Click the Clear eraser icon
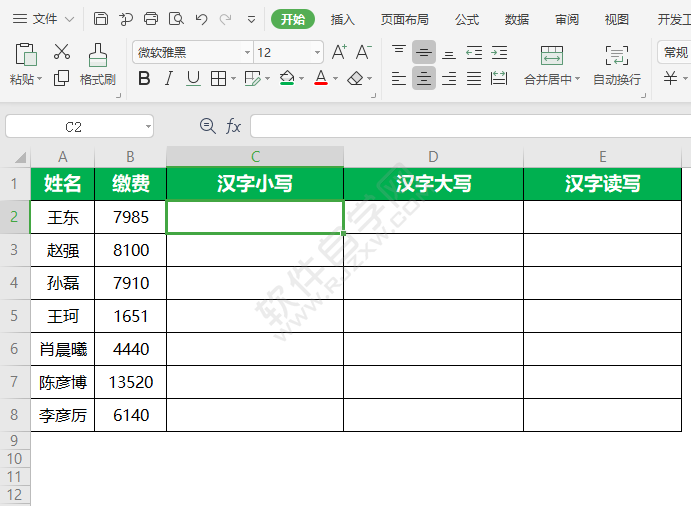 click(355, 79)
